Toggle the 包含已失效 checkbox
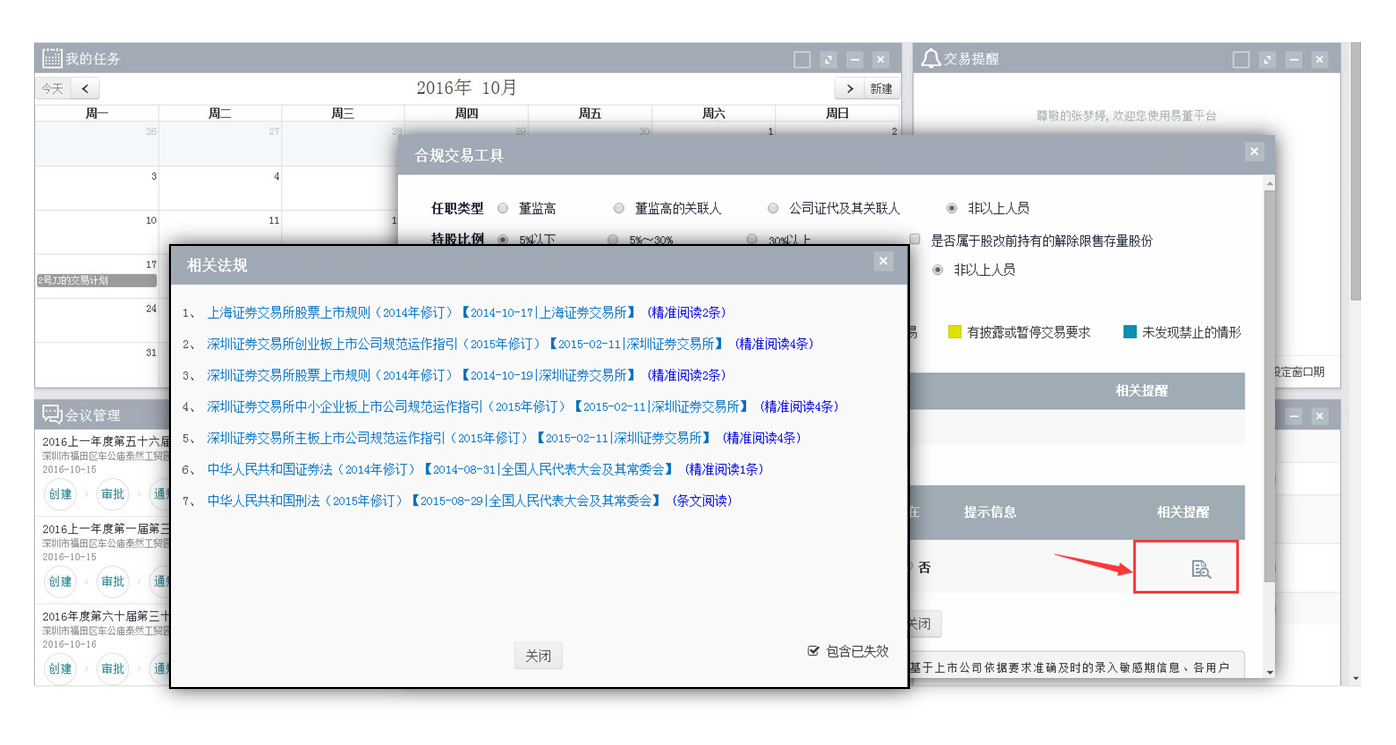The width and height of the screenshot is (1396, 745). pos(814,651)
